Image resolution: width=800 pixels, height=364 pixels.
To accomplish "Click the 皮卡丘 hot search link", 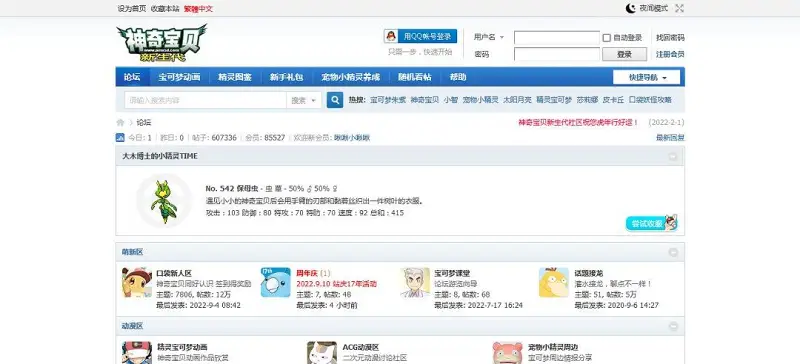I will (x=613, y=100).
